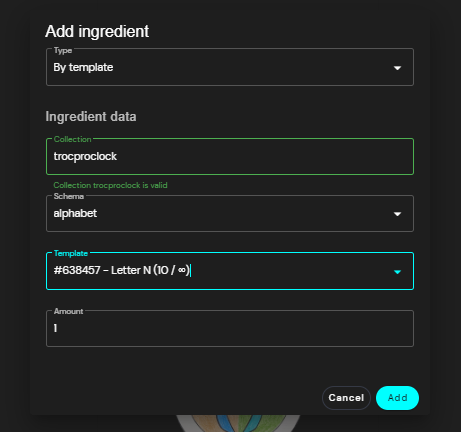Viewport: 461px width, 432px height.
Task: Click the Amount field label
Action: point(68,311)
